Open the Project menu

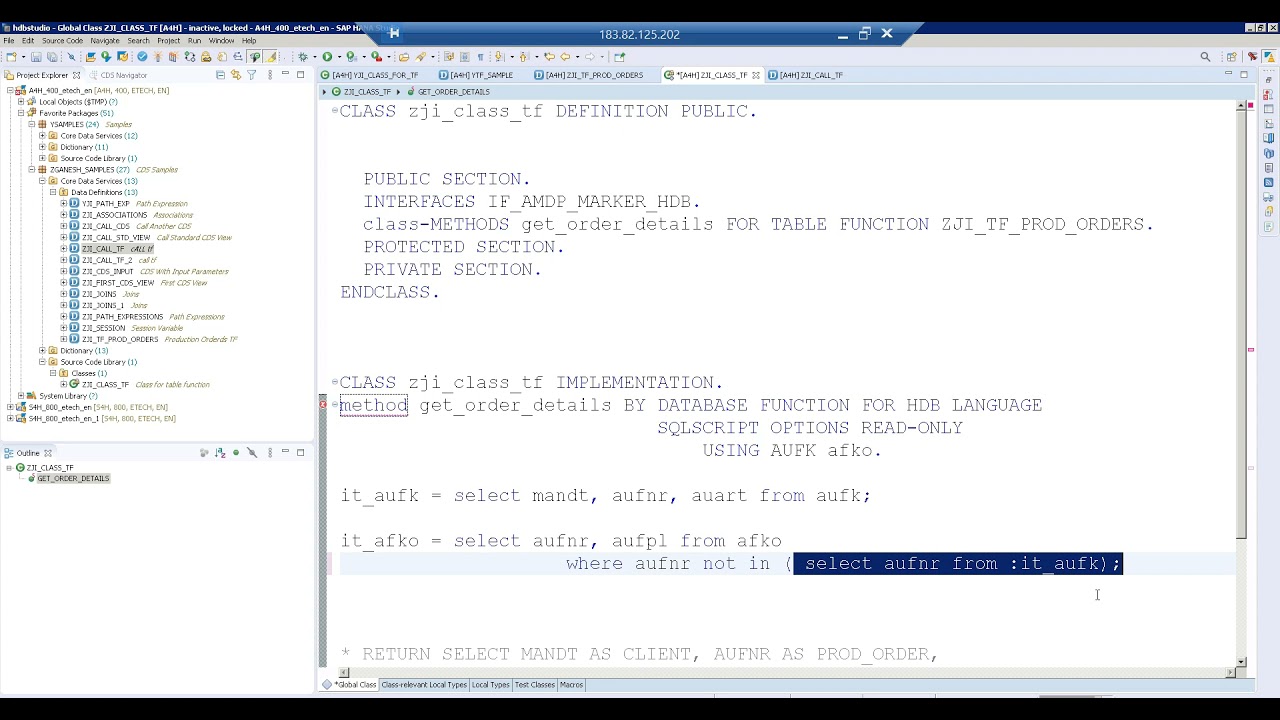click(x=168, y=41)
